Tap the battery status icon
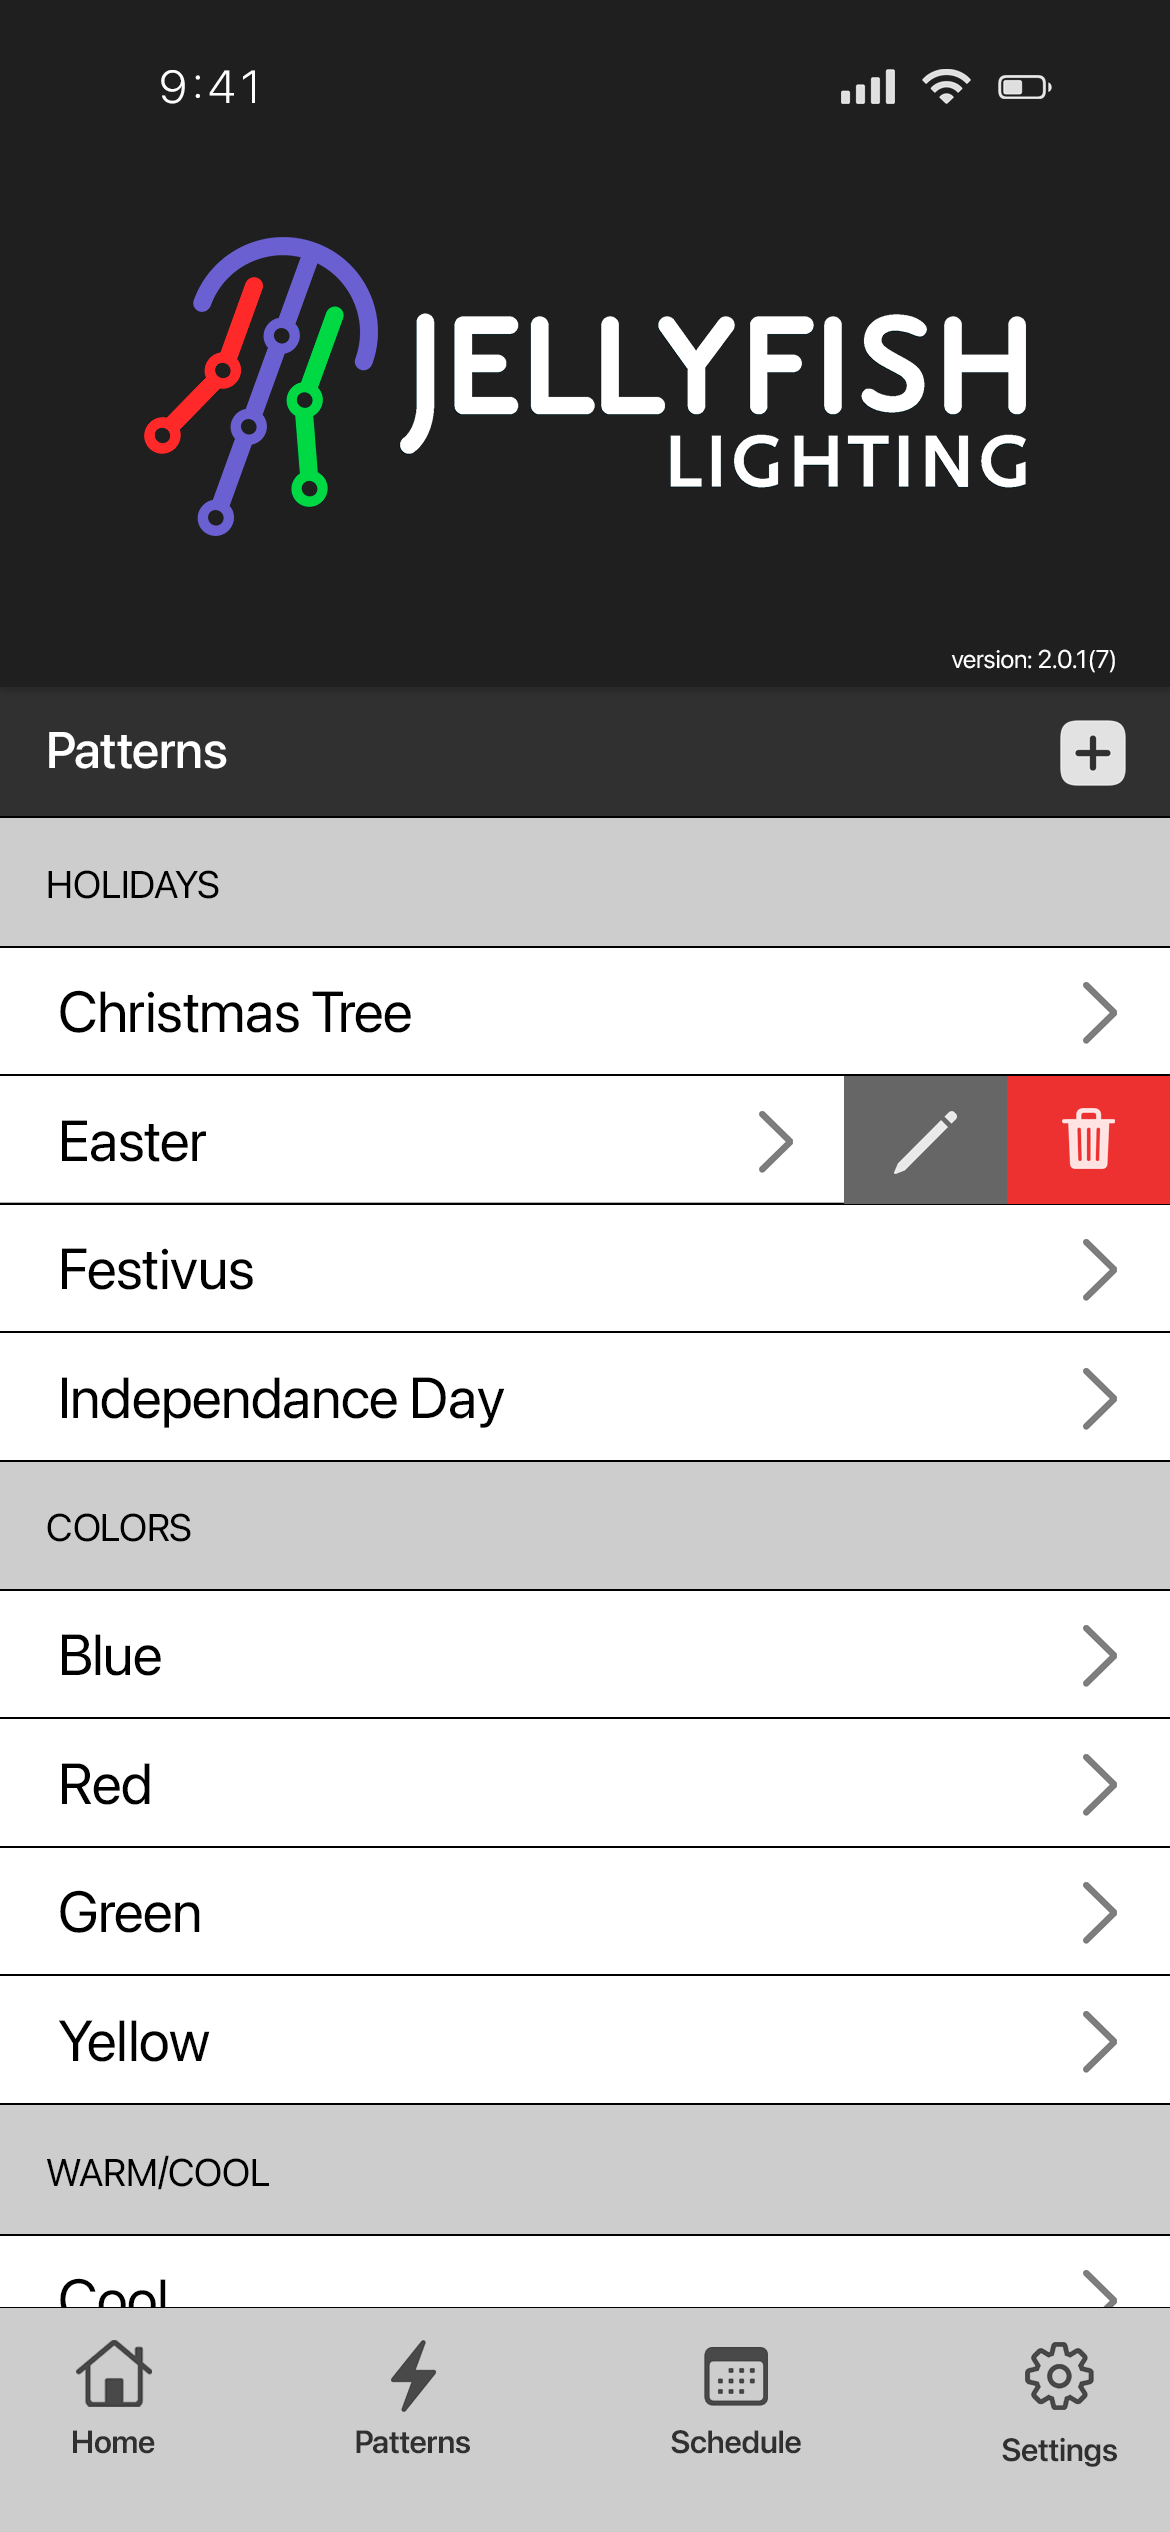Viewport: 1170px width, 2532px height. click(x=1024, y=88)
